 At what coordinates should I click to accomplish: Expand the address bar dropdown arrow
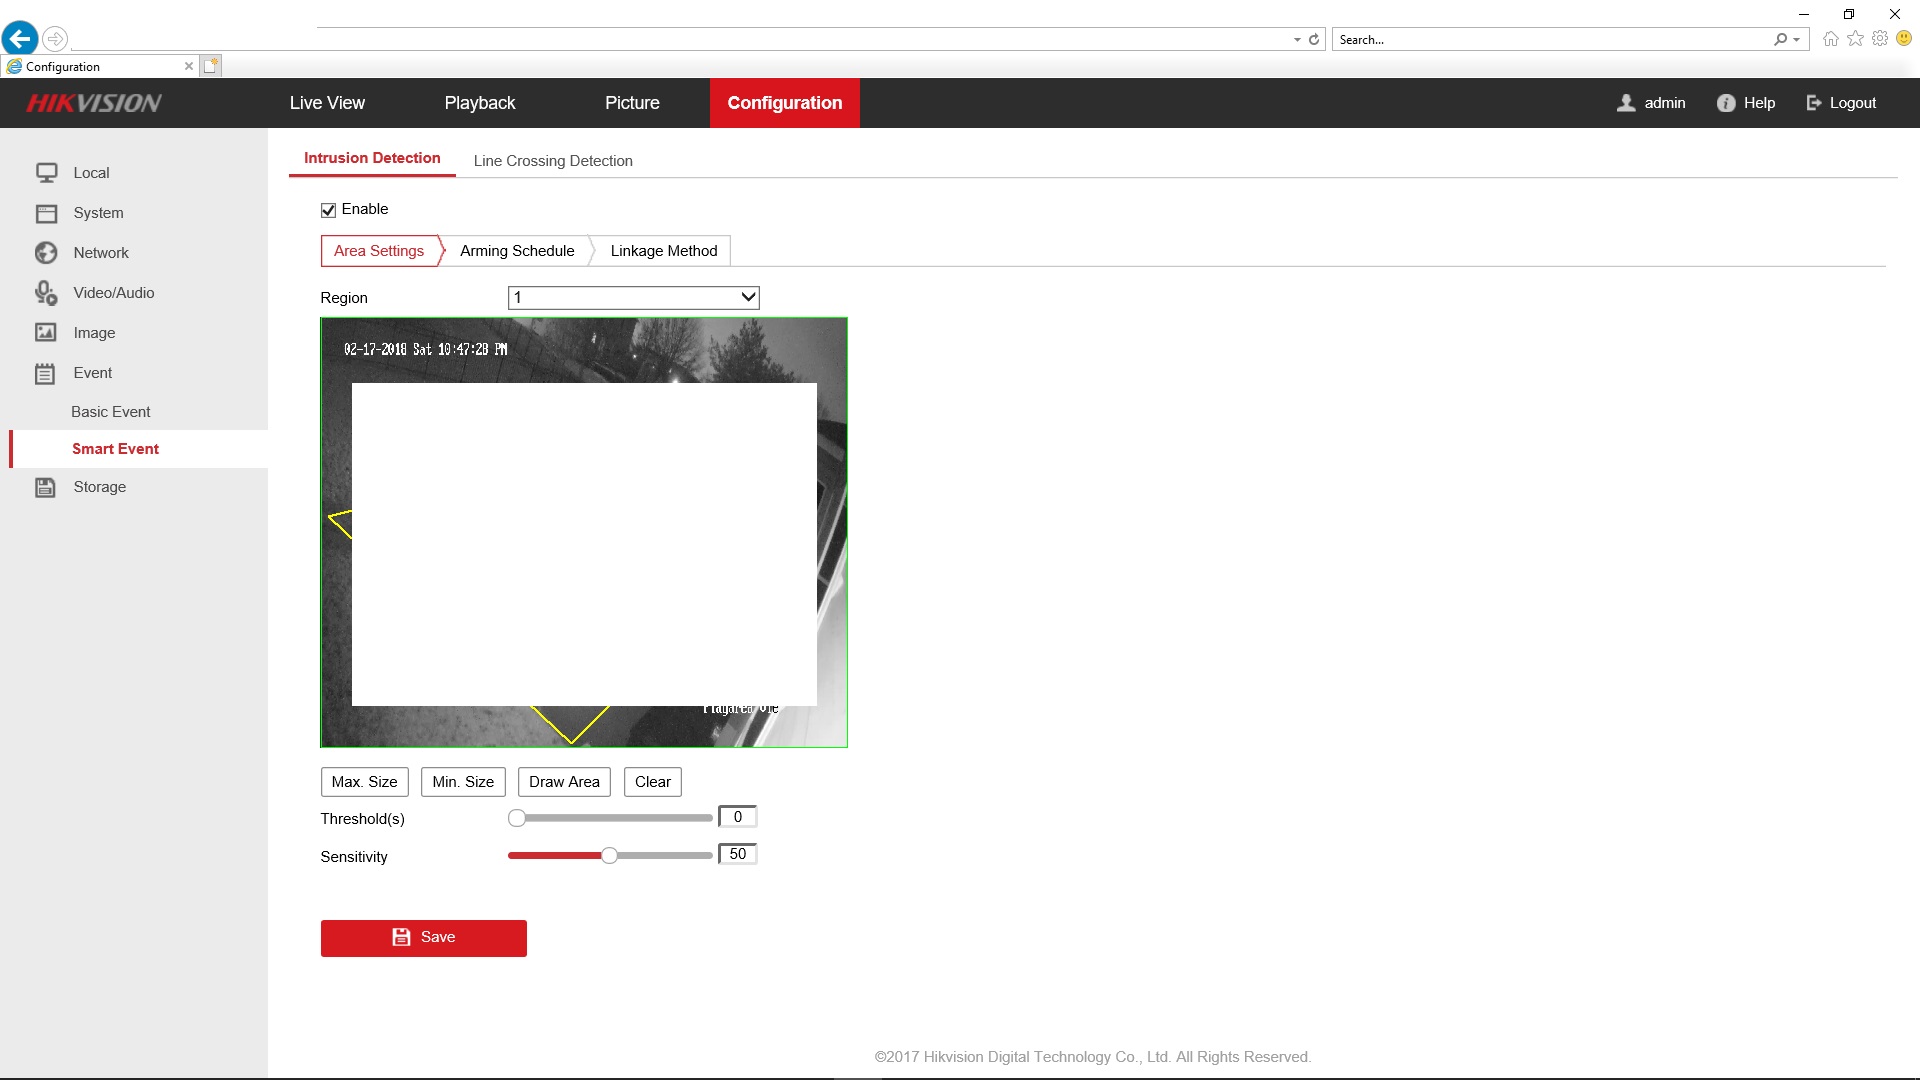(1297, 40)
